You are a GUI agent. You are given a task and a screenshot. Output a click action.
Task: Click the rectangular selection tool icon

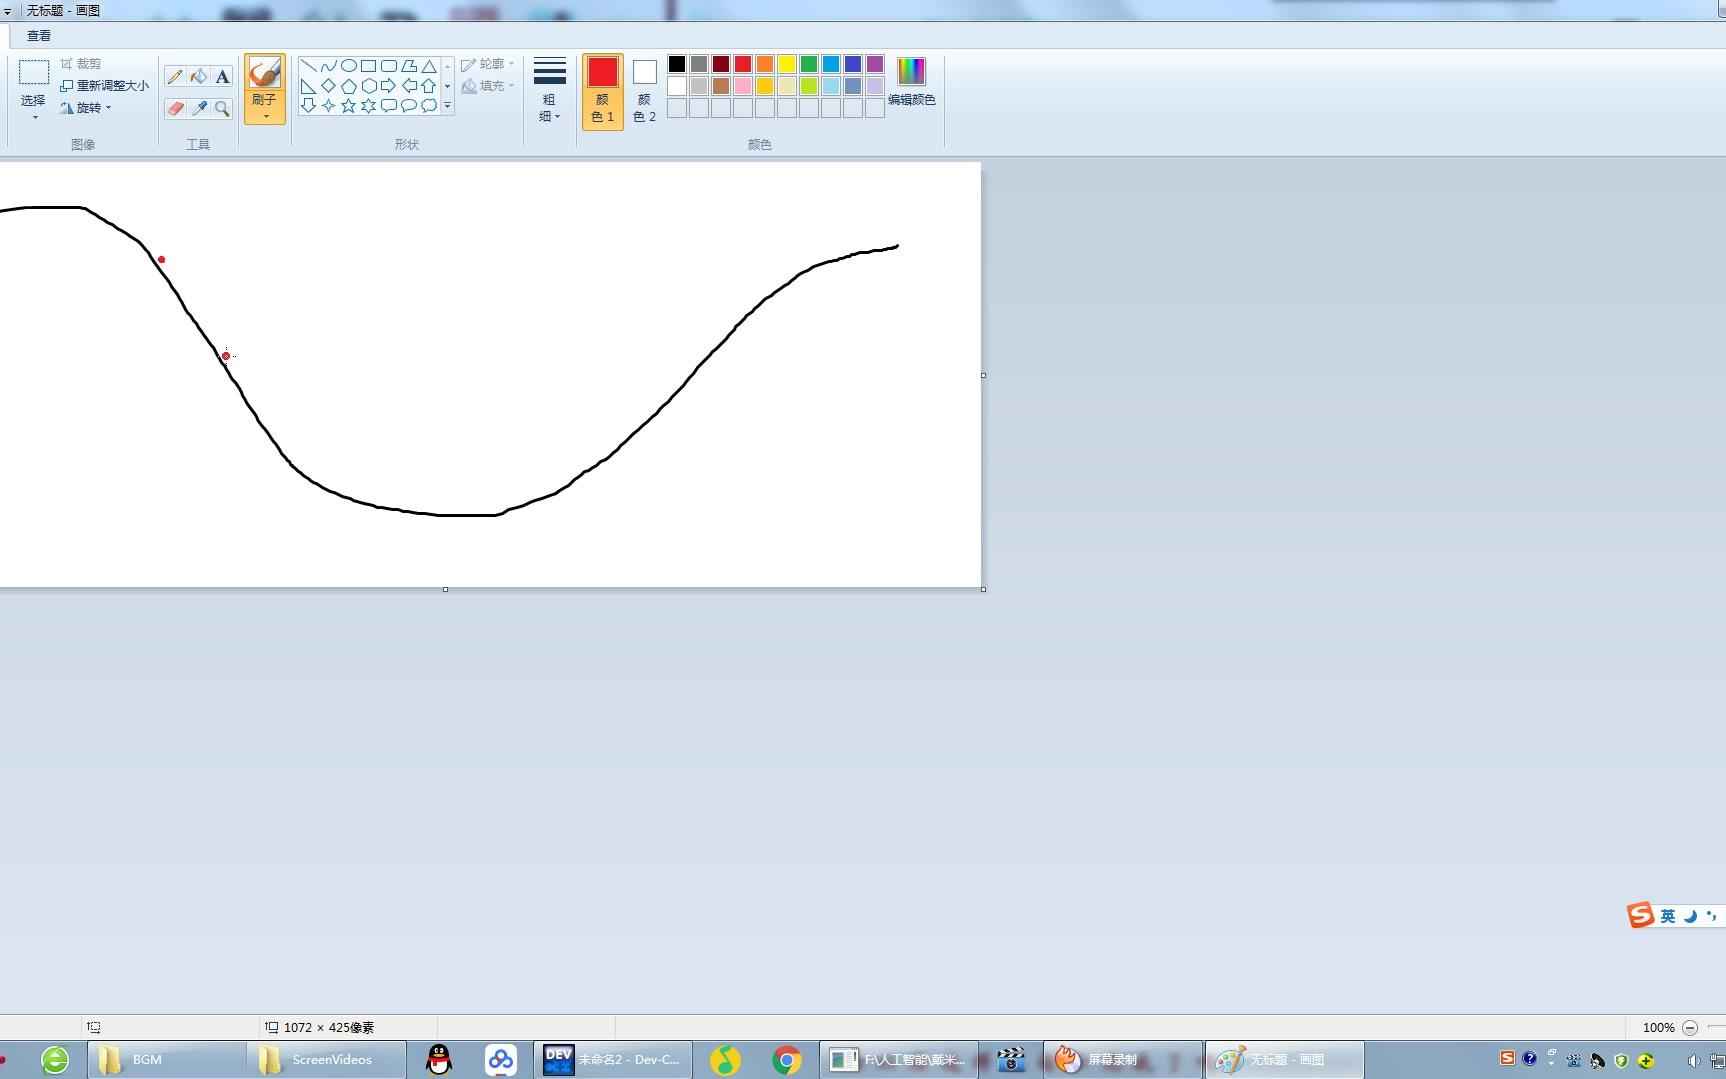point(34,72)
